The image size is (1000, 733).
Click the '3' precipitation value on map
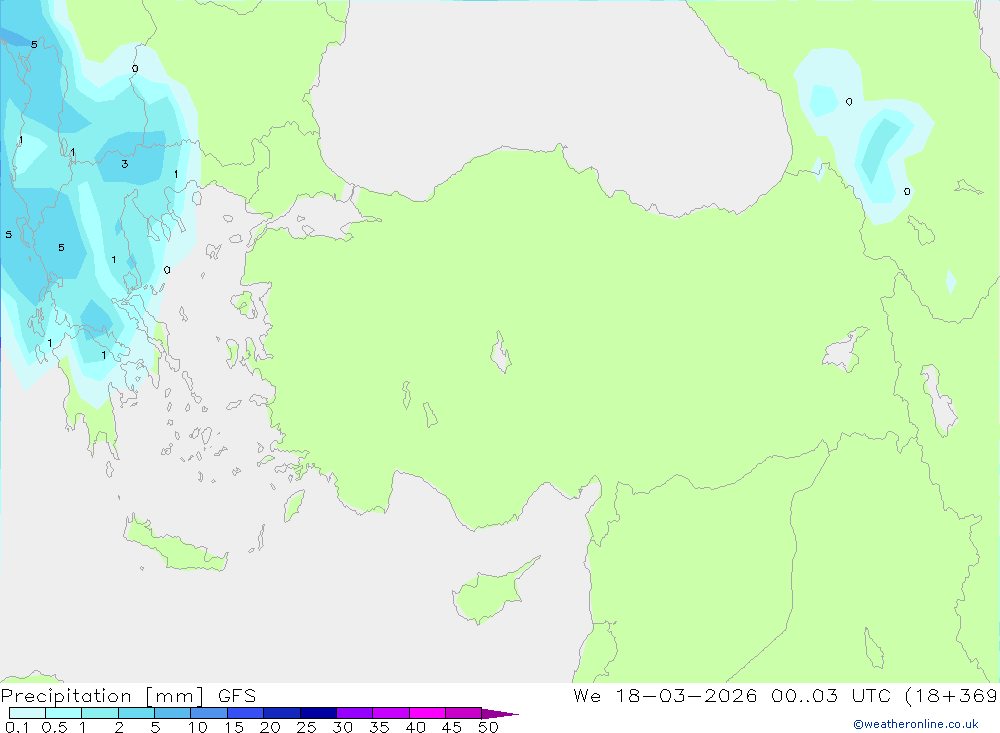point(124,164)
